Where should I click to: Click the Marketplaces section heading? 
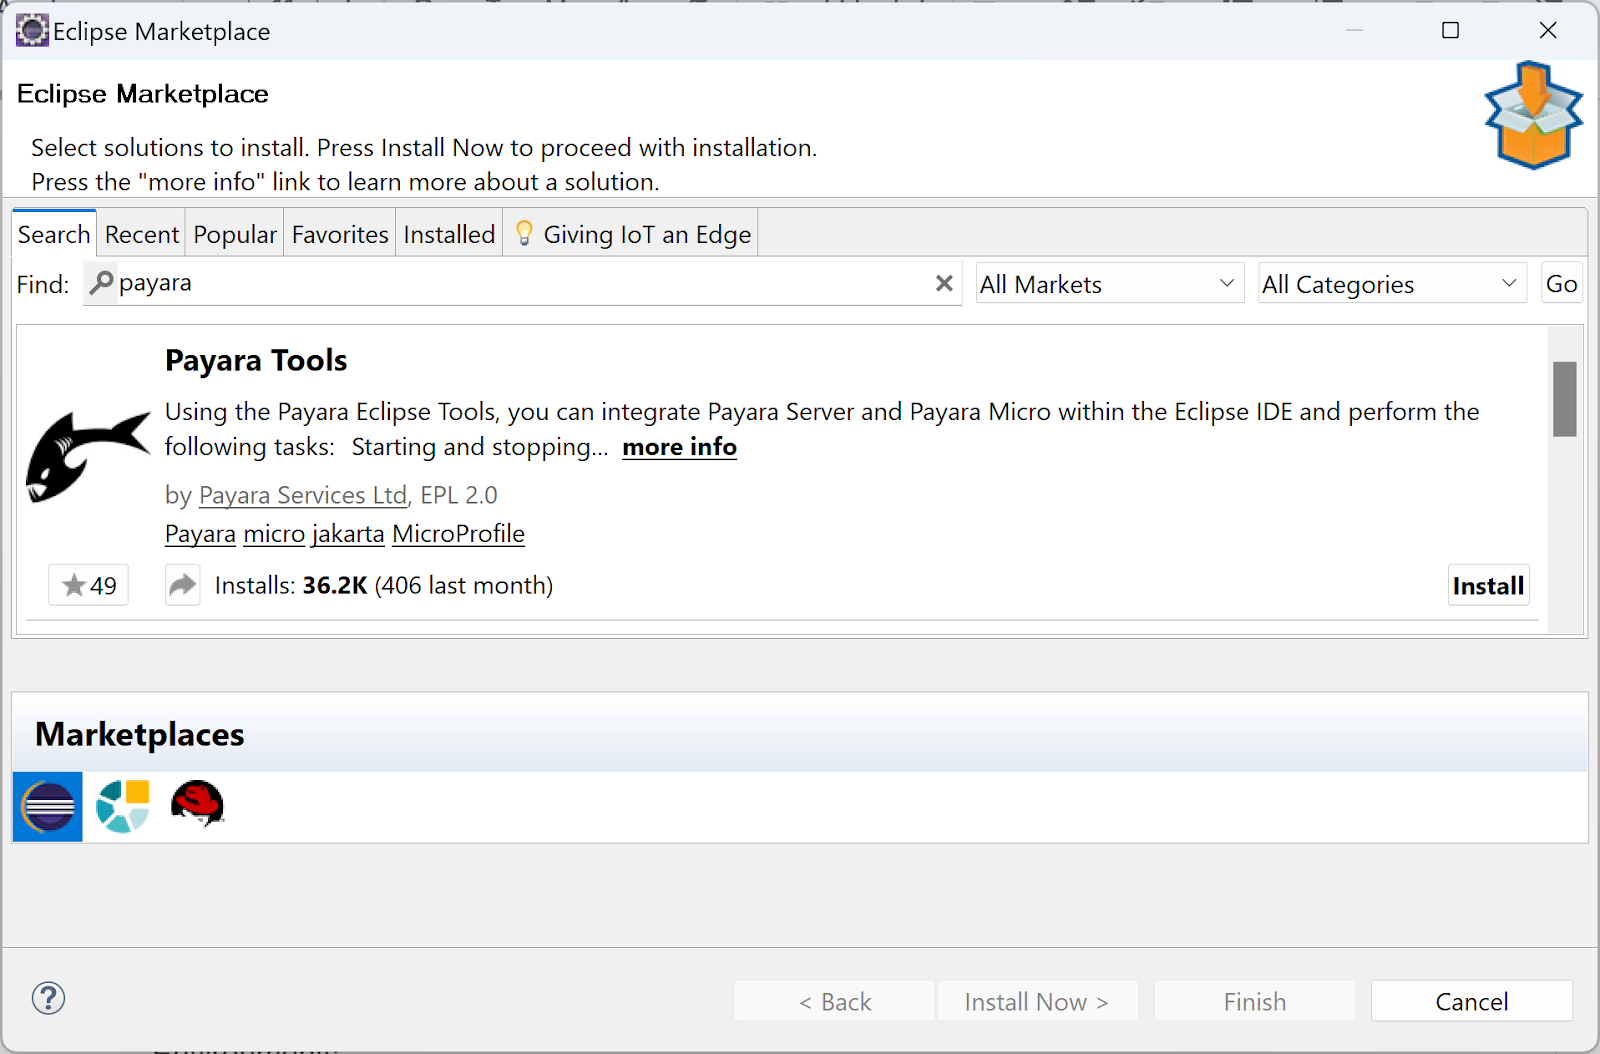tap(139, 735)
